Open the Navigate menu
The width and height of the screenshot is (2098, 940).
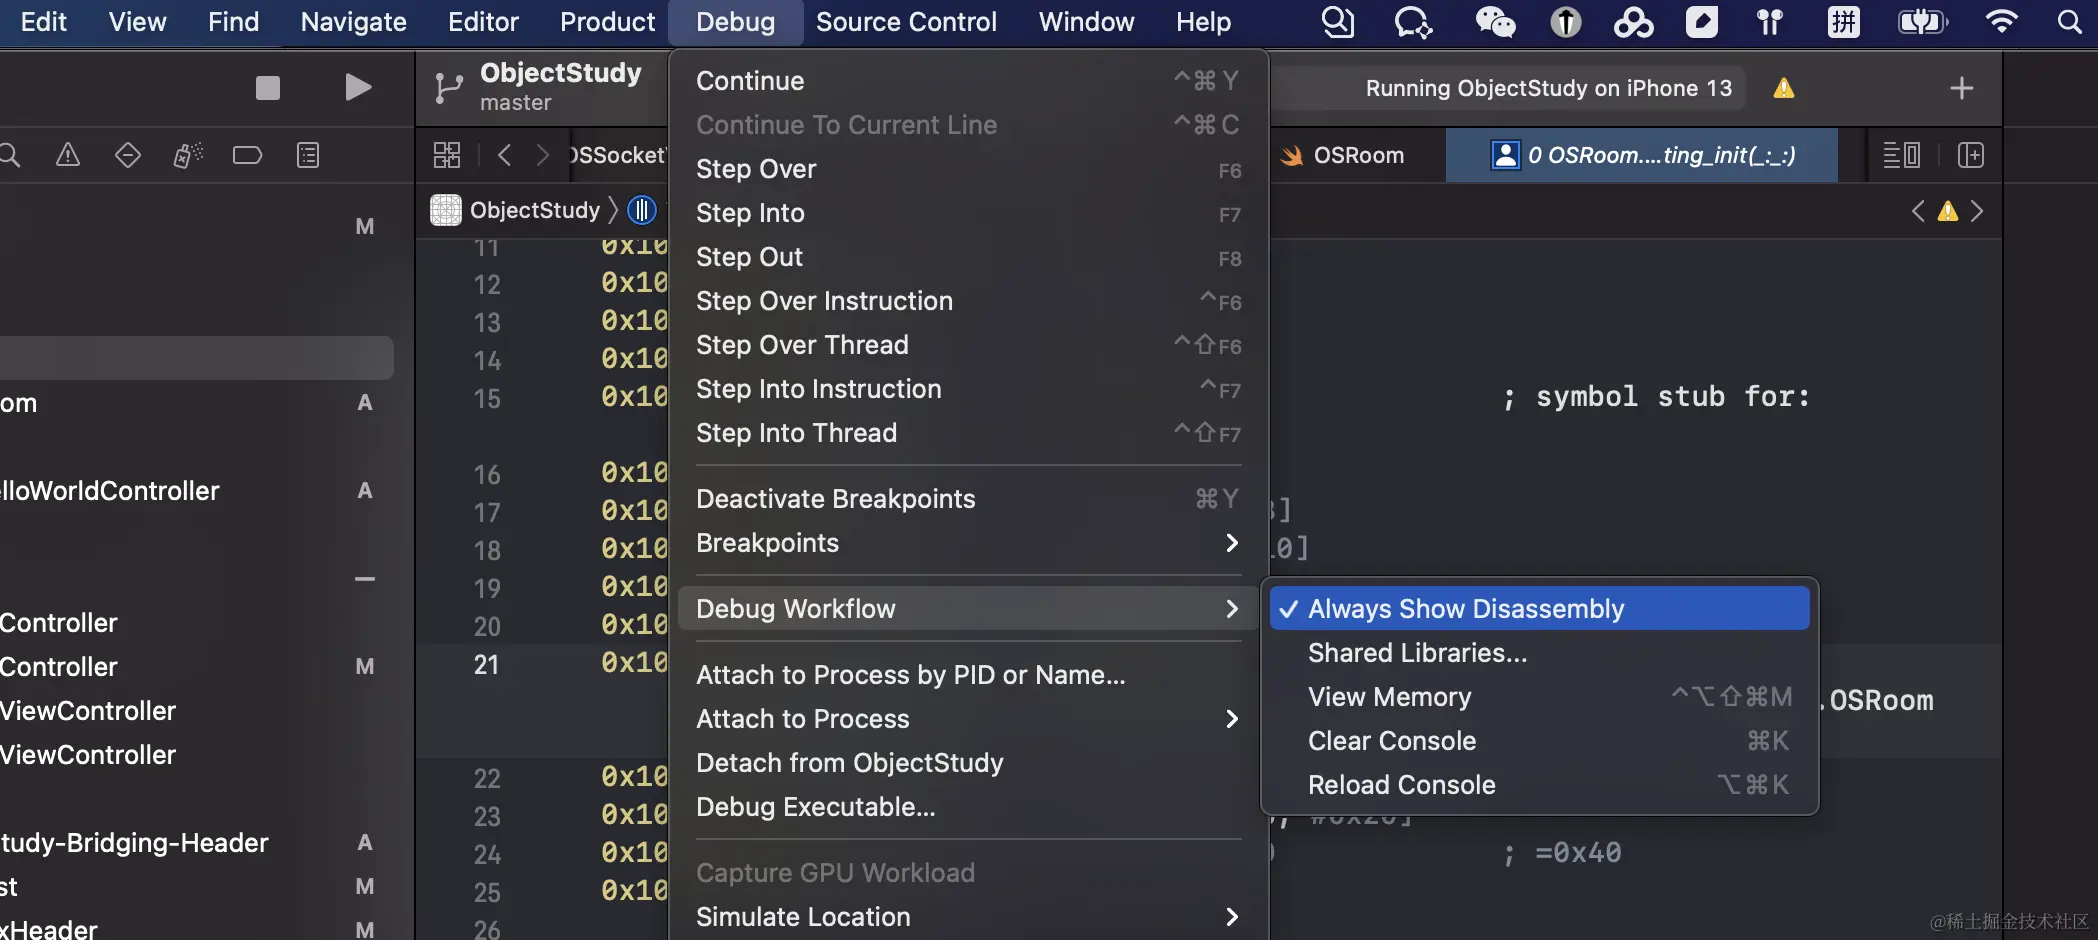[x=353, y=22]
